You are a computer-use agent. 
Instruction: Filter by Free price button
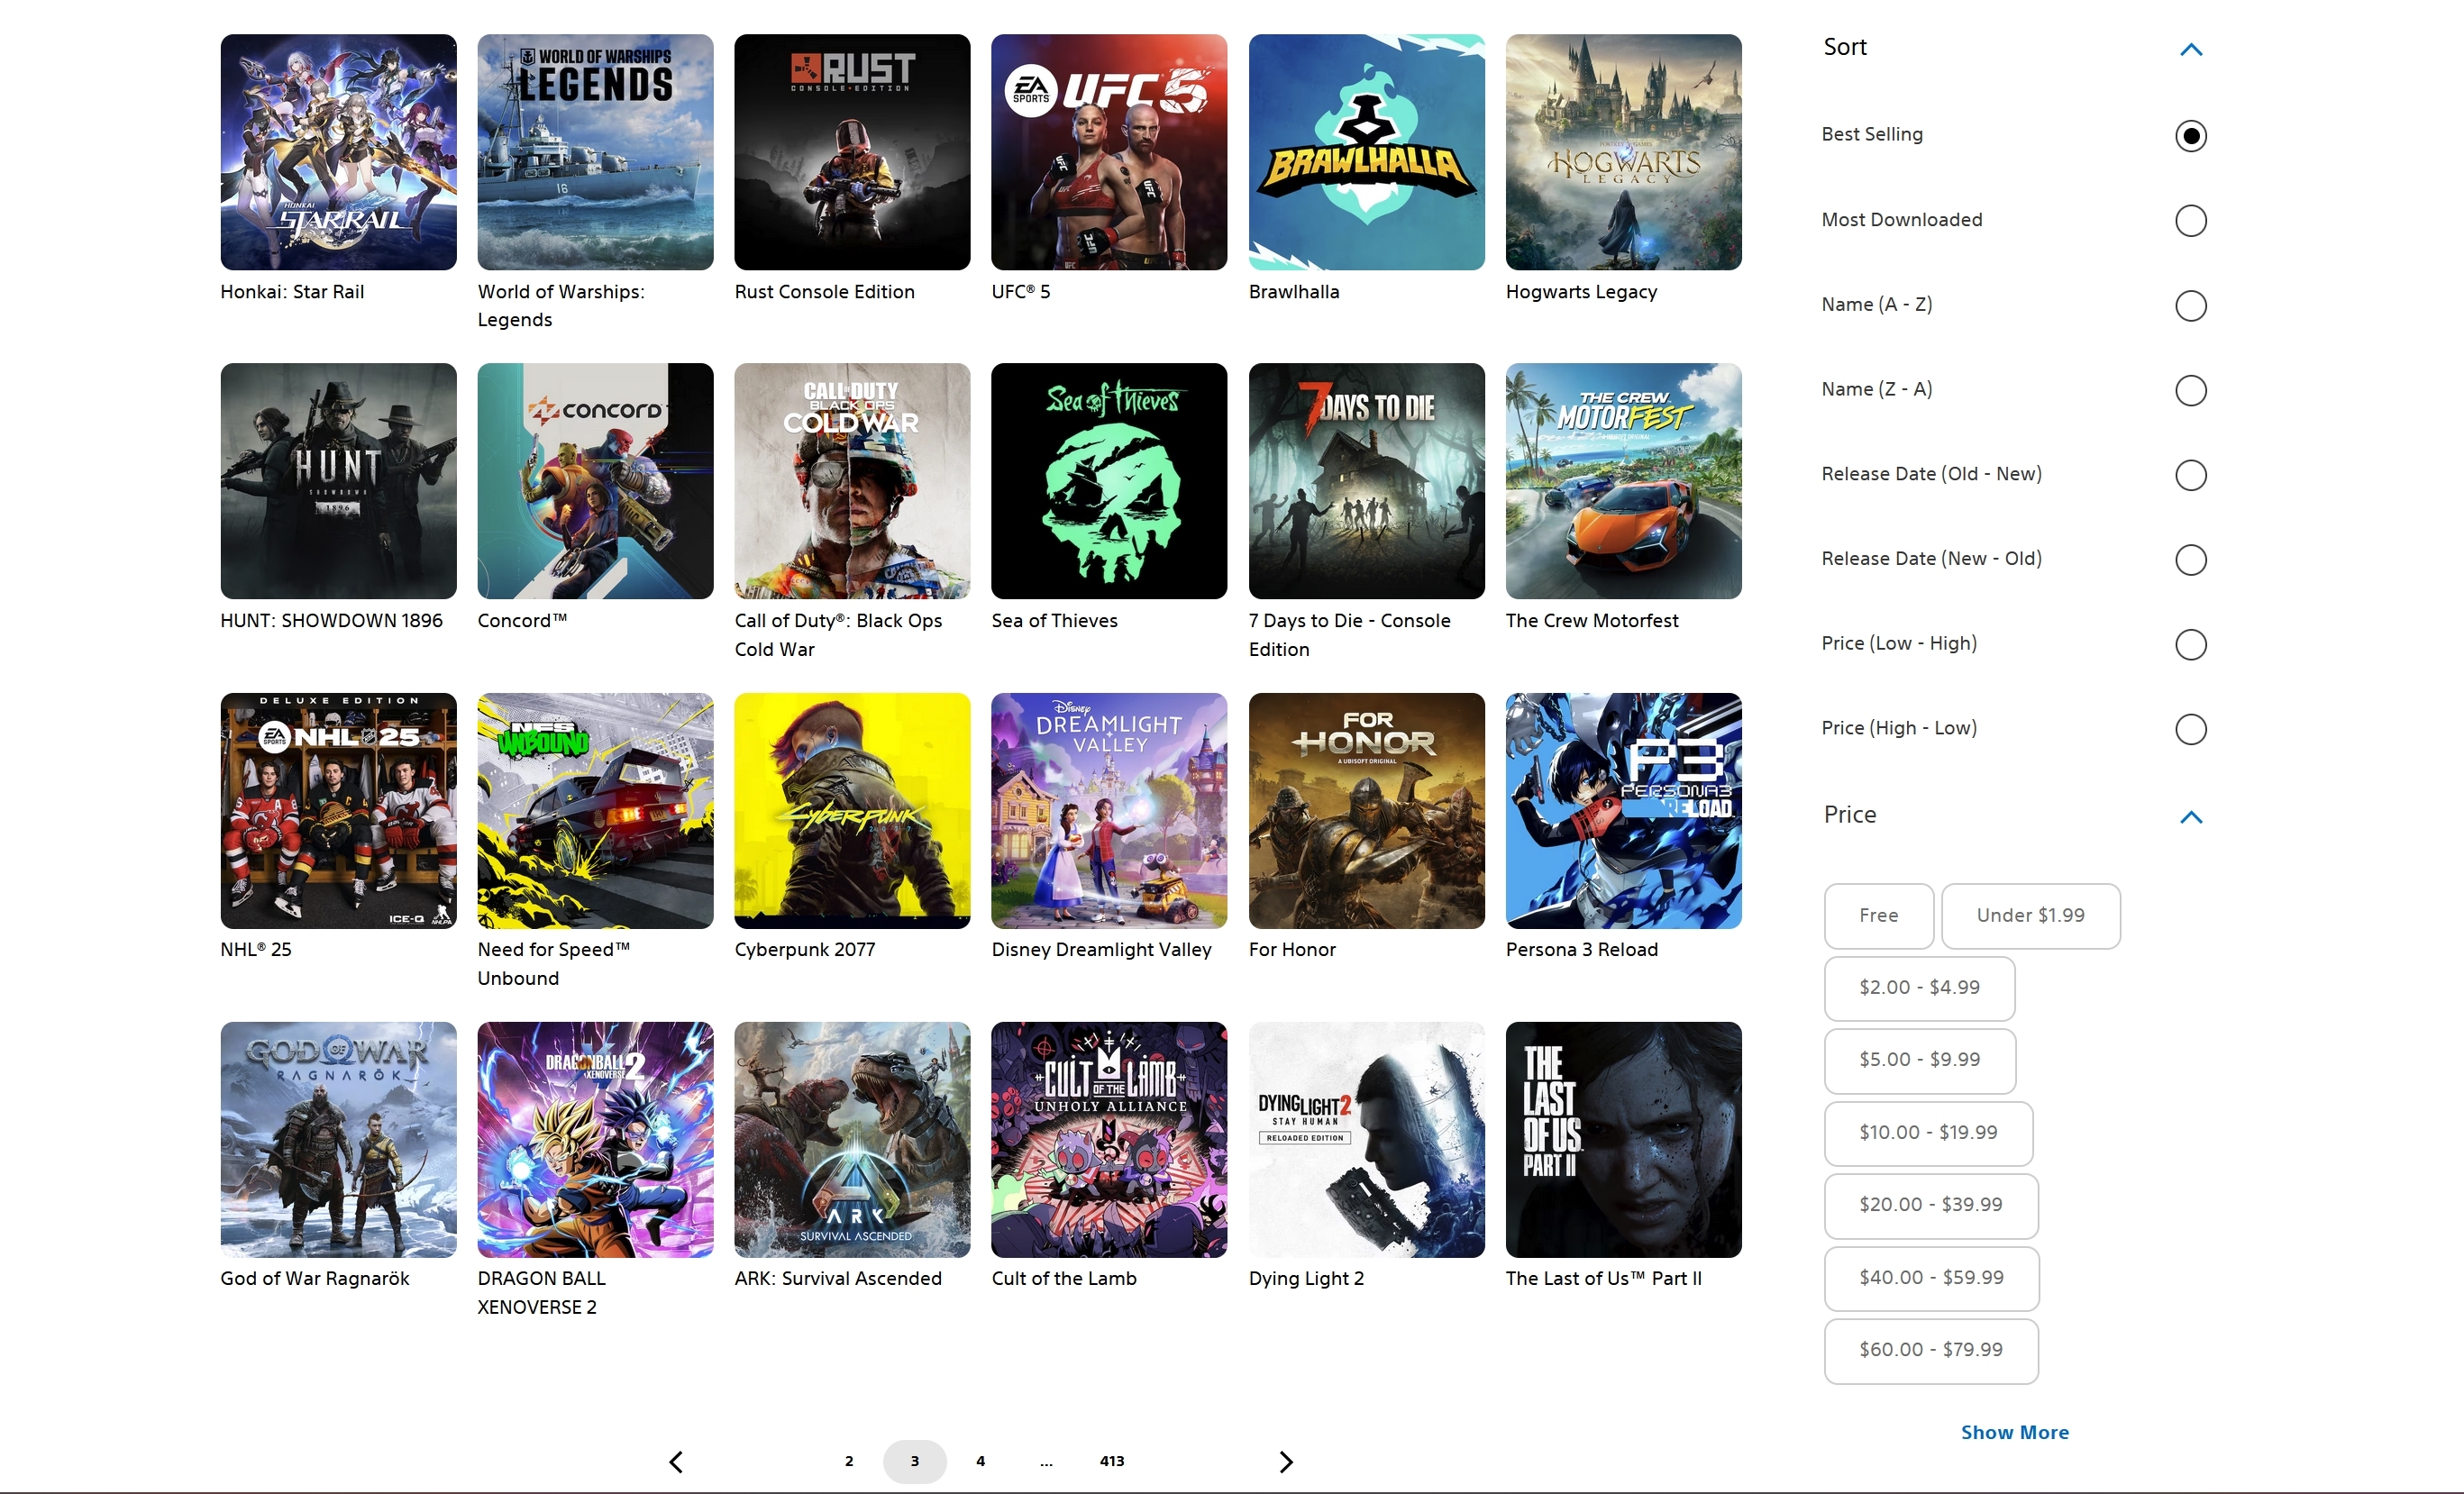[x=1878, y=915]
